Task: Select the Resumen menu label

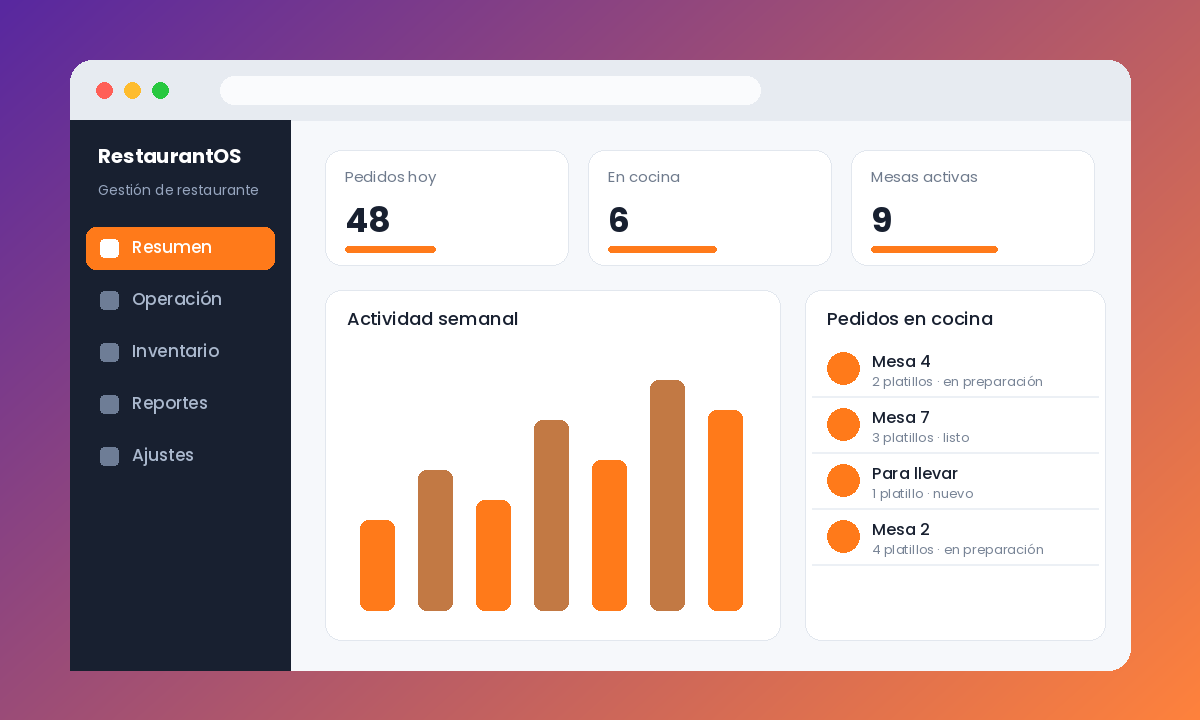Action: pos(172,248)
